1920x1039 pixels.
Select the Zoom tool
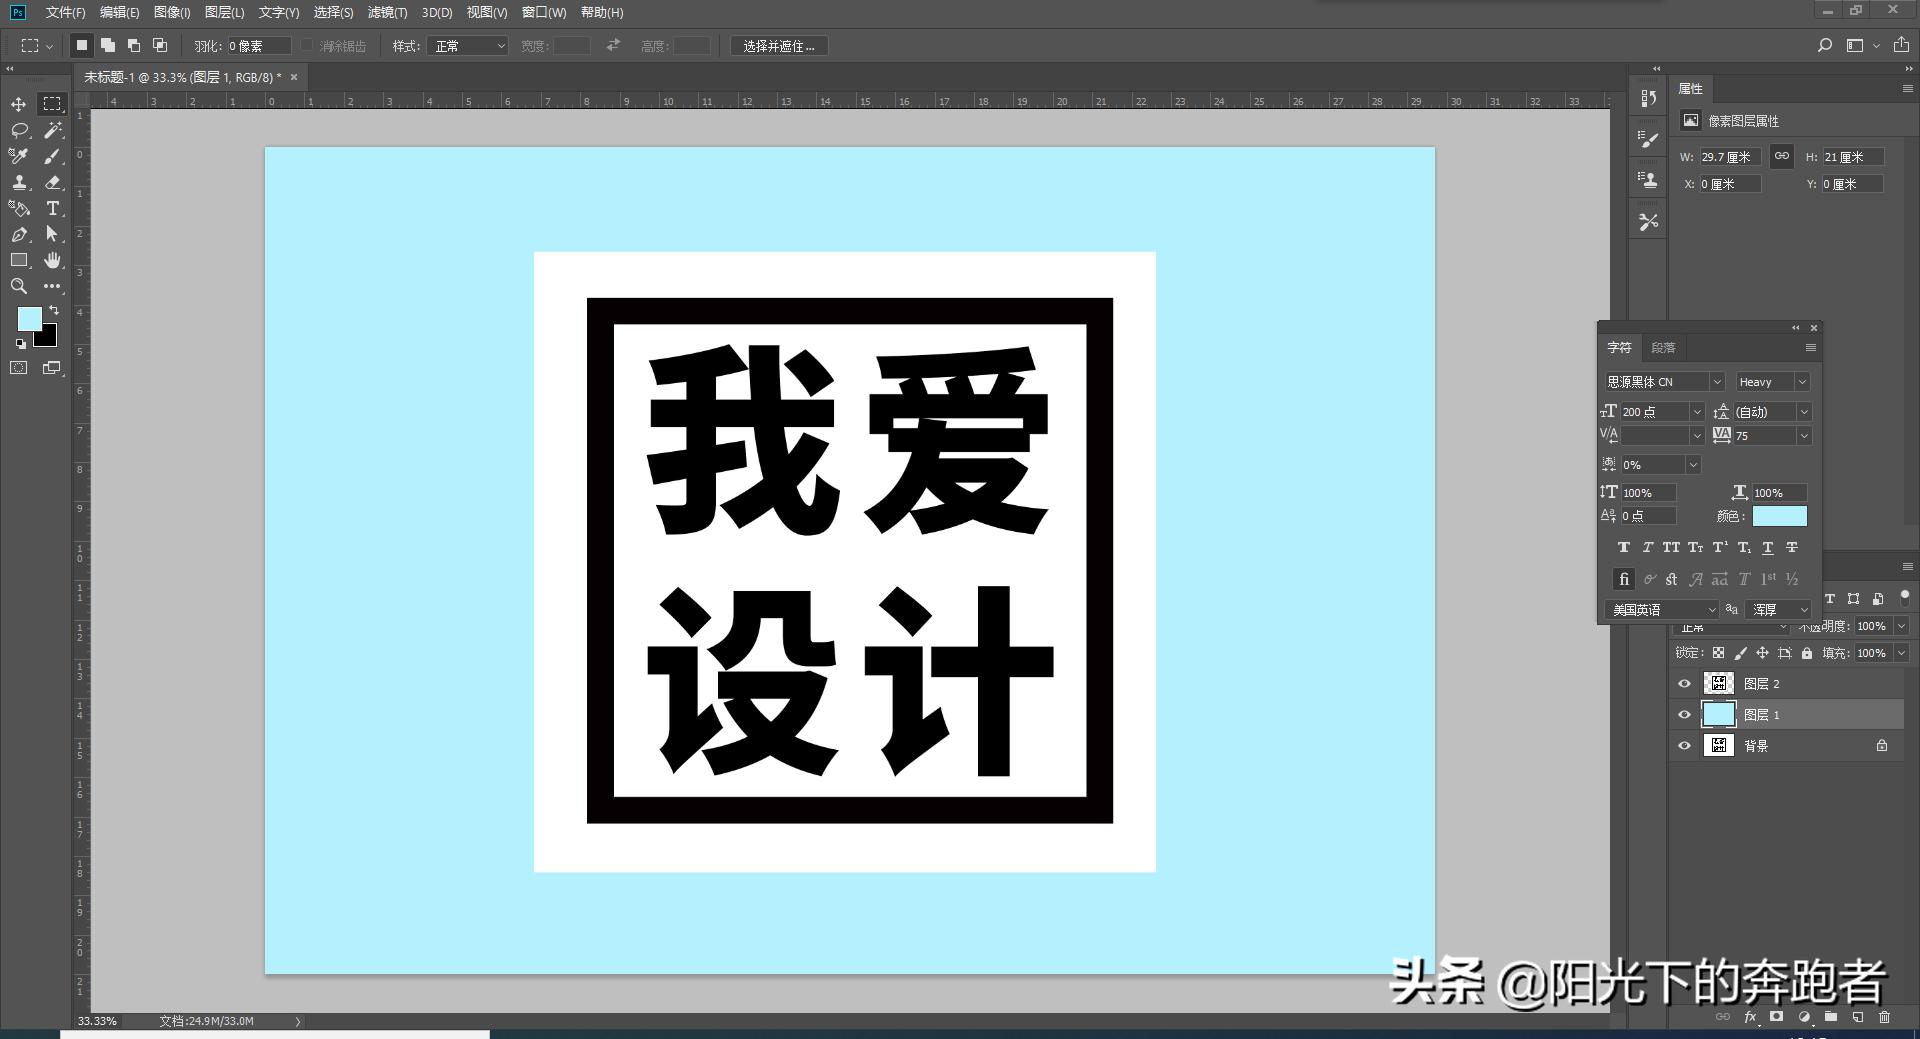pos(18,287)
